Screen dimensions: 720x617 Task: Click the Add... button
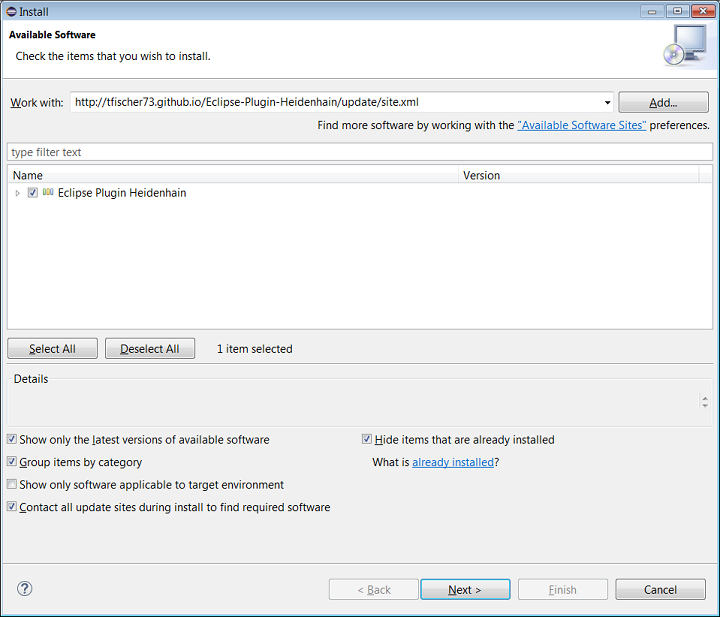[x=663, y=102]
